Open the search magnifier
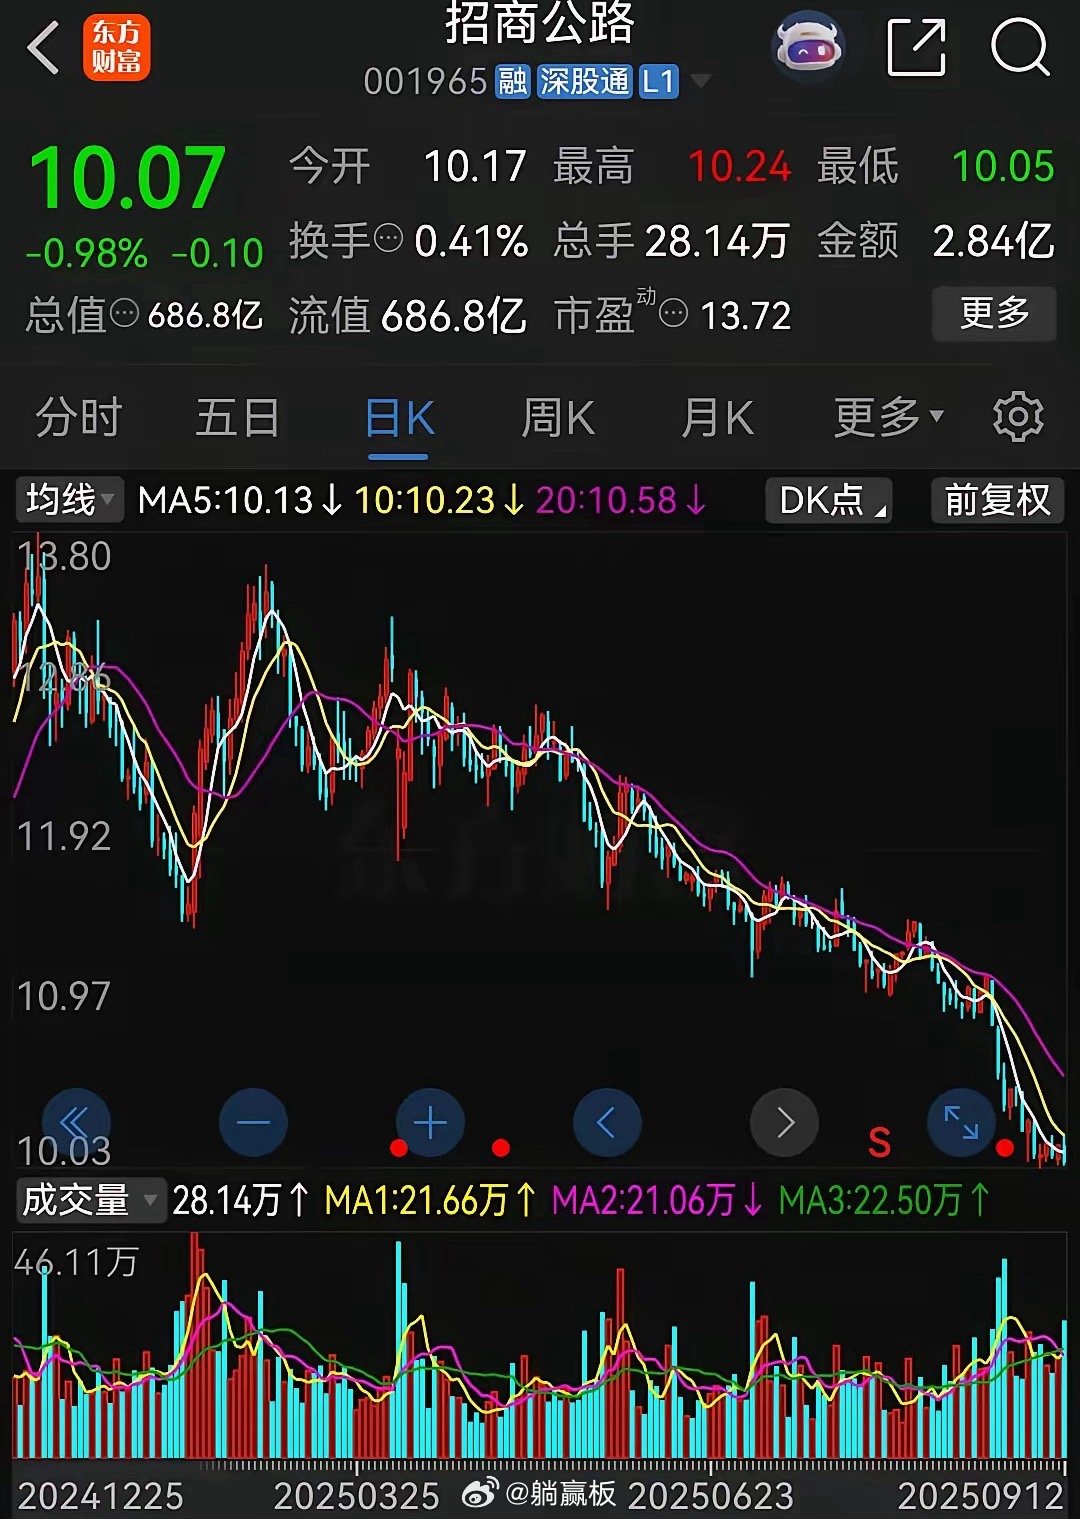1080x1519 pixels. coord(1020,47)
